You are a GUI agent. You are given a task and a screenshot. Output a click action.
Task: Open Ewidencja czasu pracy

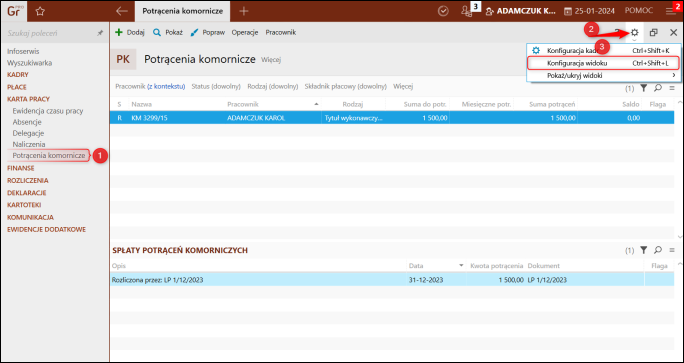(48, 111)
